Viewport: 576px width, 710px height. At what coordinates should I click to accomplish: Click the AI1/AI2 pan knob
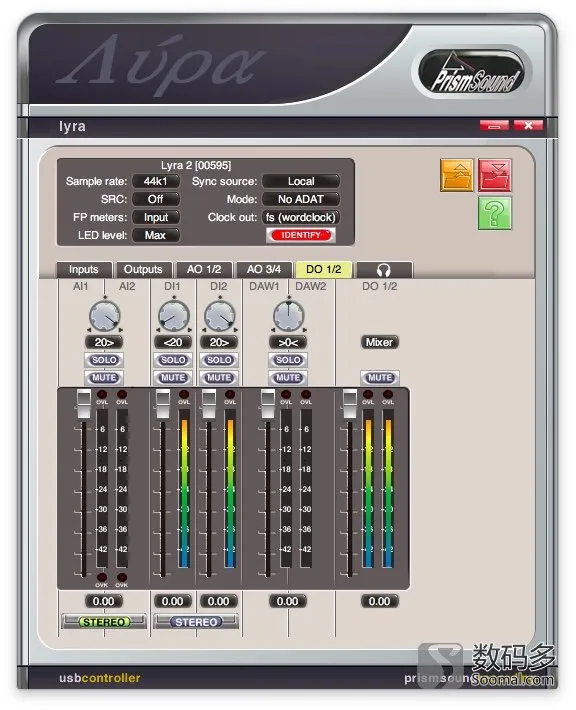coord(105,316)
